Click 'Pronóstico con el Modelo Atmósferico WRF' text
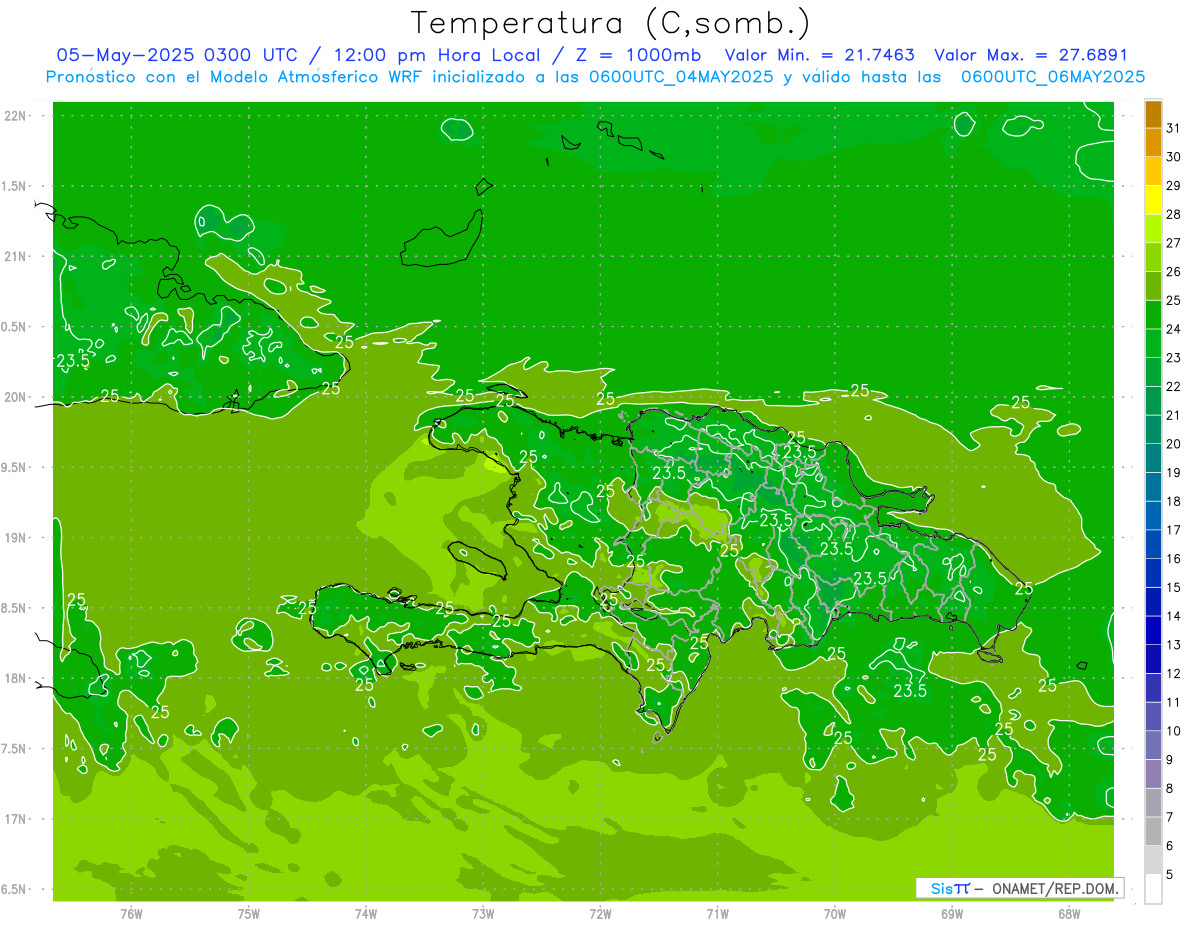The width and height of the screenshot is (1200, 927). tap(236, 76)
